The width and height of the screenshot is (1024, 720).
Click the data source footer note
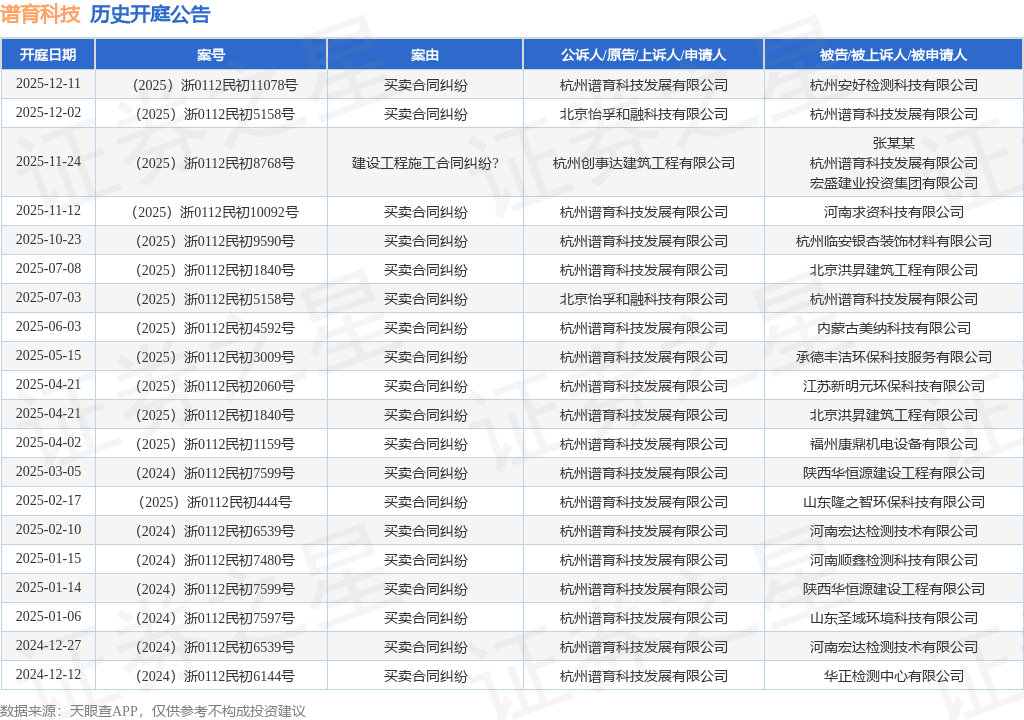(x=153, y=711)
